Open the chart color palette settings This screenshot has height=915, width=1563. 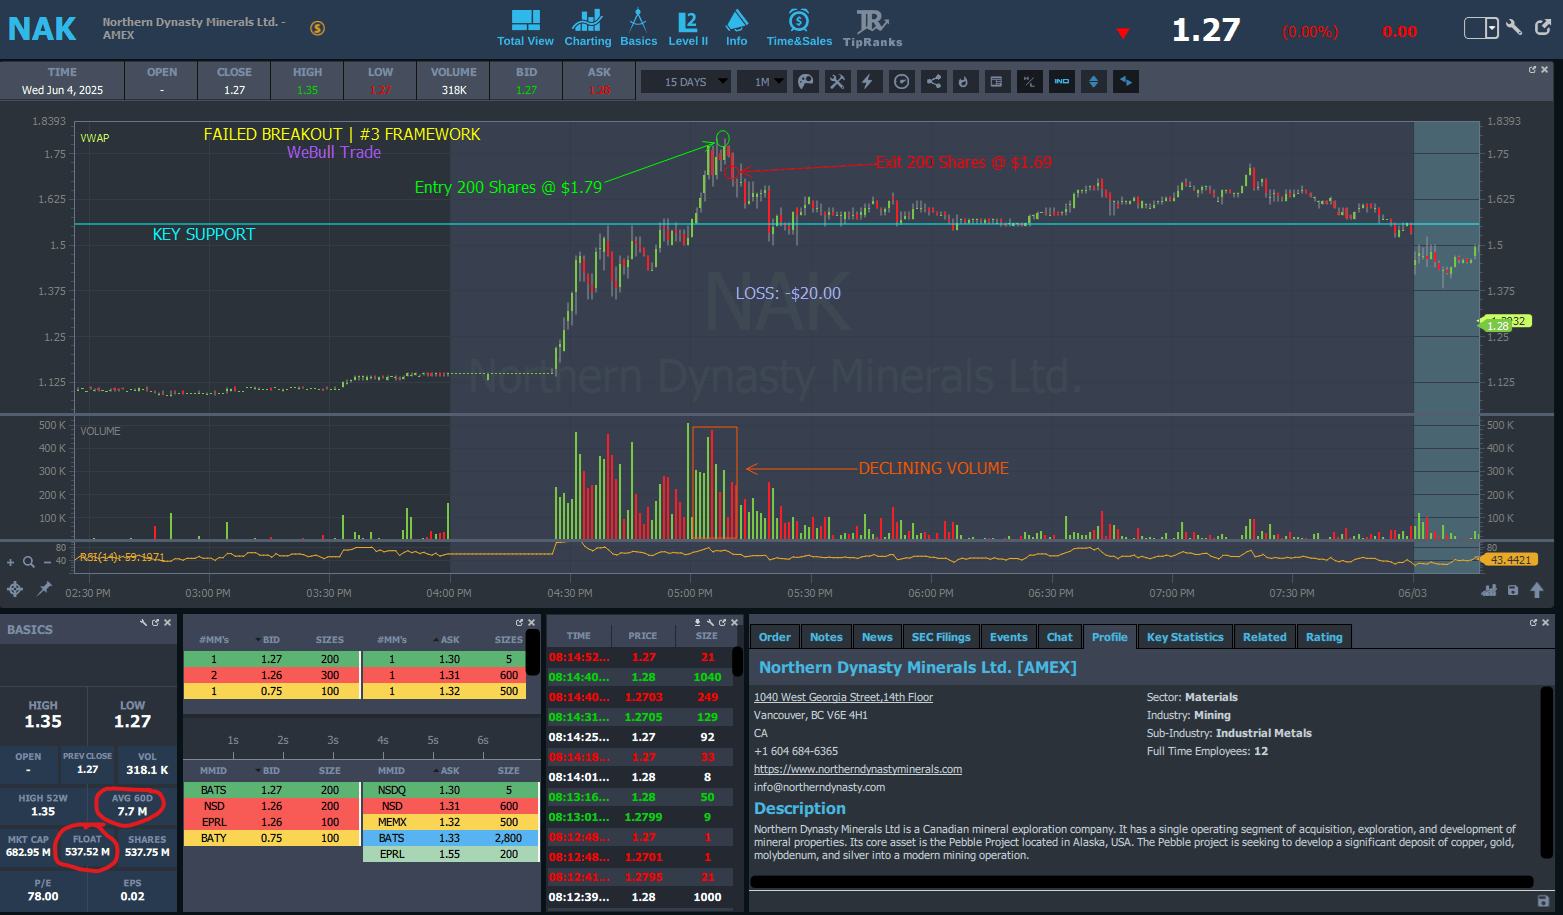click(805, 82)
